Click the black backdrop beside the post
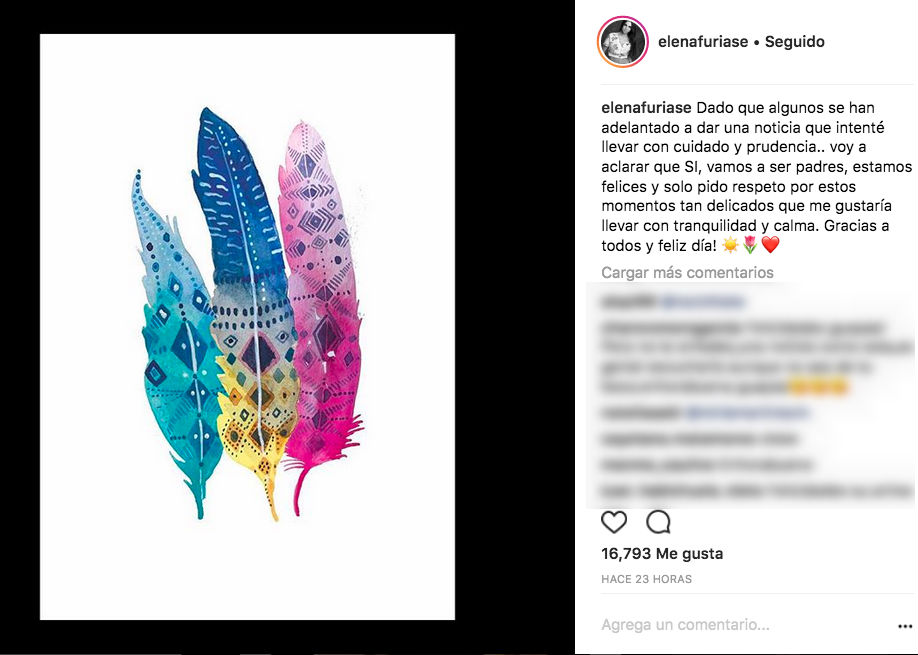Viewport: 918px width, 655px height. (x=515, y=327)
